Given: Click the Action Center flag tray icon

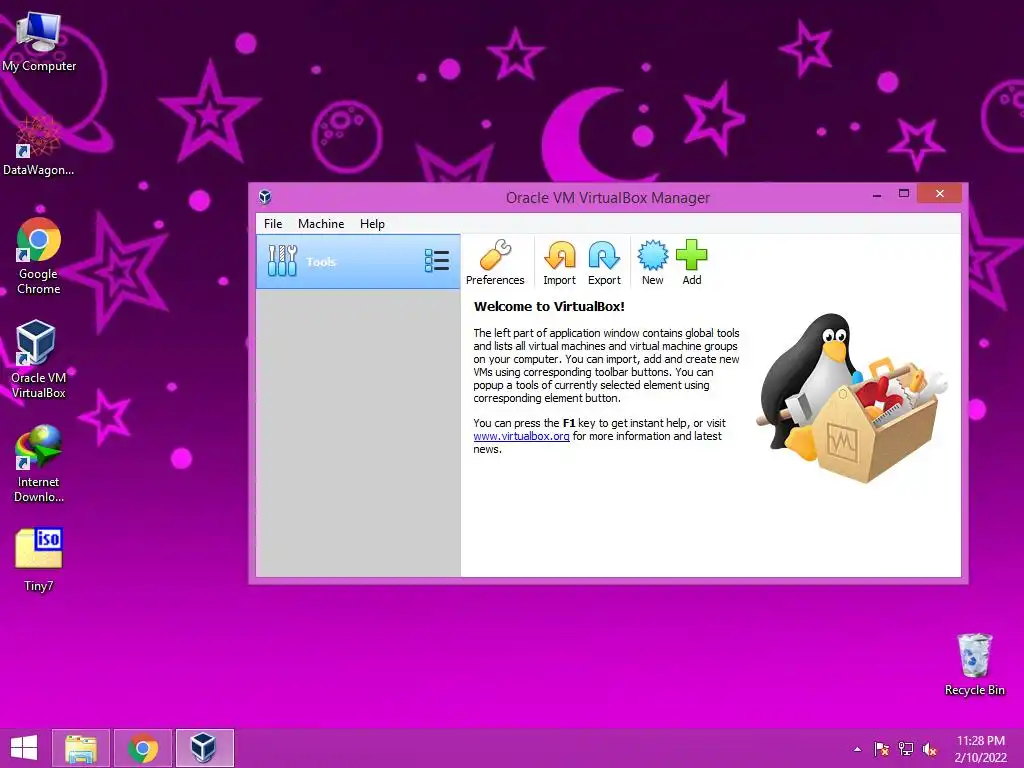Looking at the screenshot, I should 882,749.
